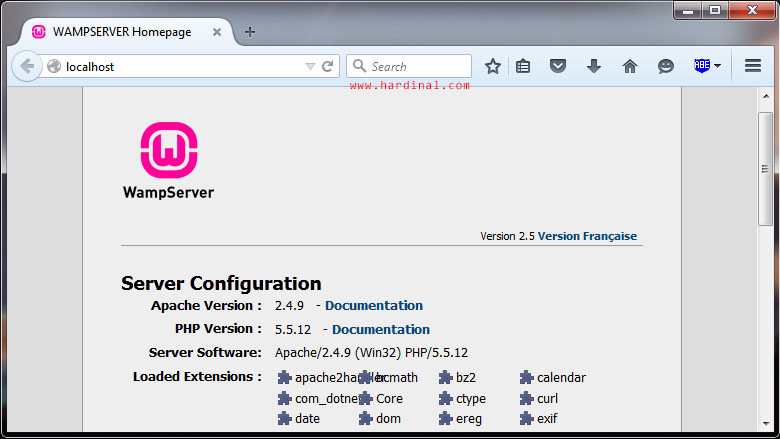780x439 pixels.
Task: Click the 'Loaded Extensions :' label
Action: pos(197,377)
